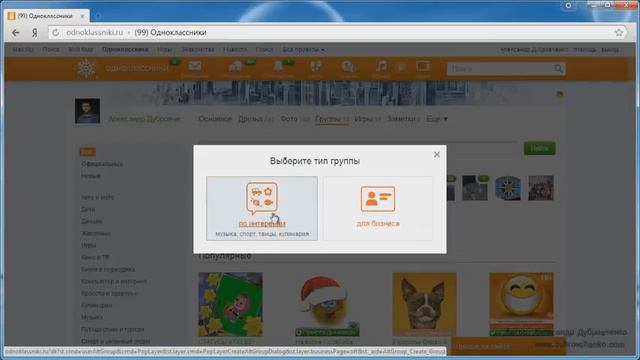Open 'Знакомства' link in top bar
The image size is (640, 360).
(198, 49)
